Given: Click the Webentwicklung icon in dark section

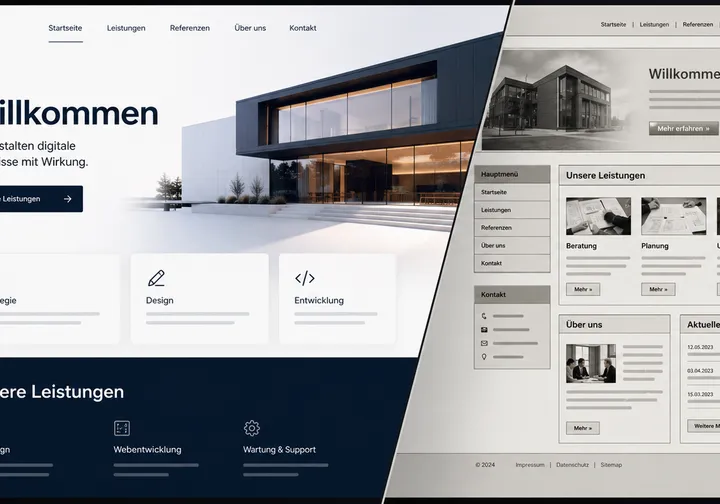Looking at the screenshot, I should pos(122,428).
